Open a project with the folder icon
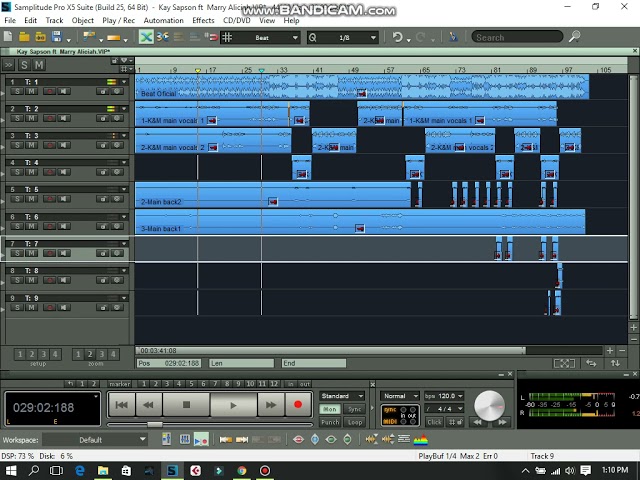The width and height of the screenshot is (640, 480). 24,37
